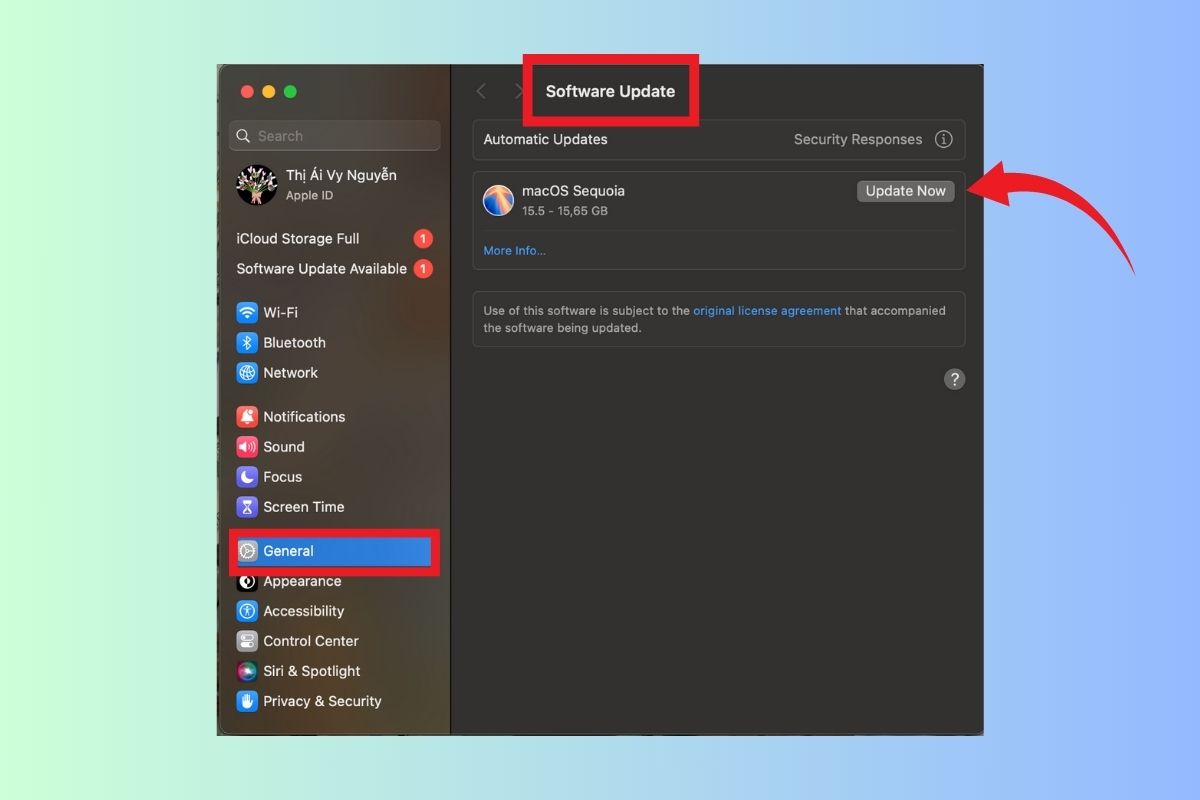Select Notifications in the sidebar
The image size is (1200, 800).
[335, 417]
